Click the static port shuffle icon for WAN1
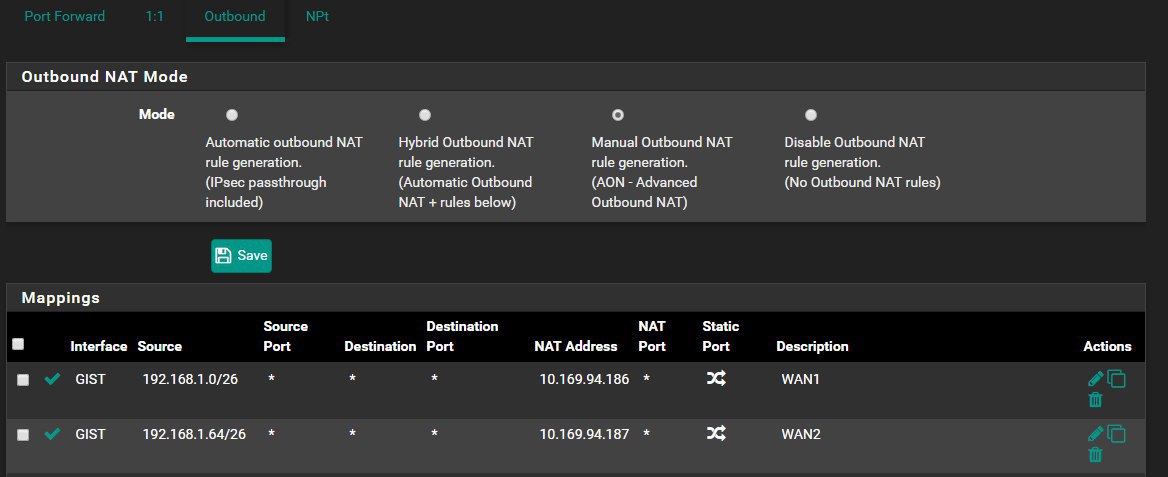The height and width of the screenshot is (477, 1168). (x=716, y=379)
